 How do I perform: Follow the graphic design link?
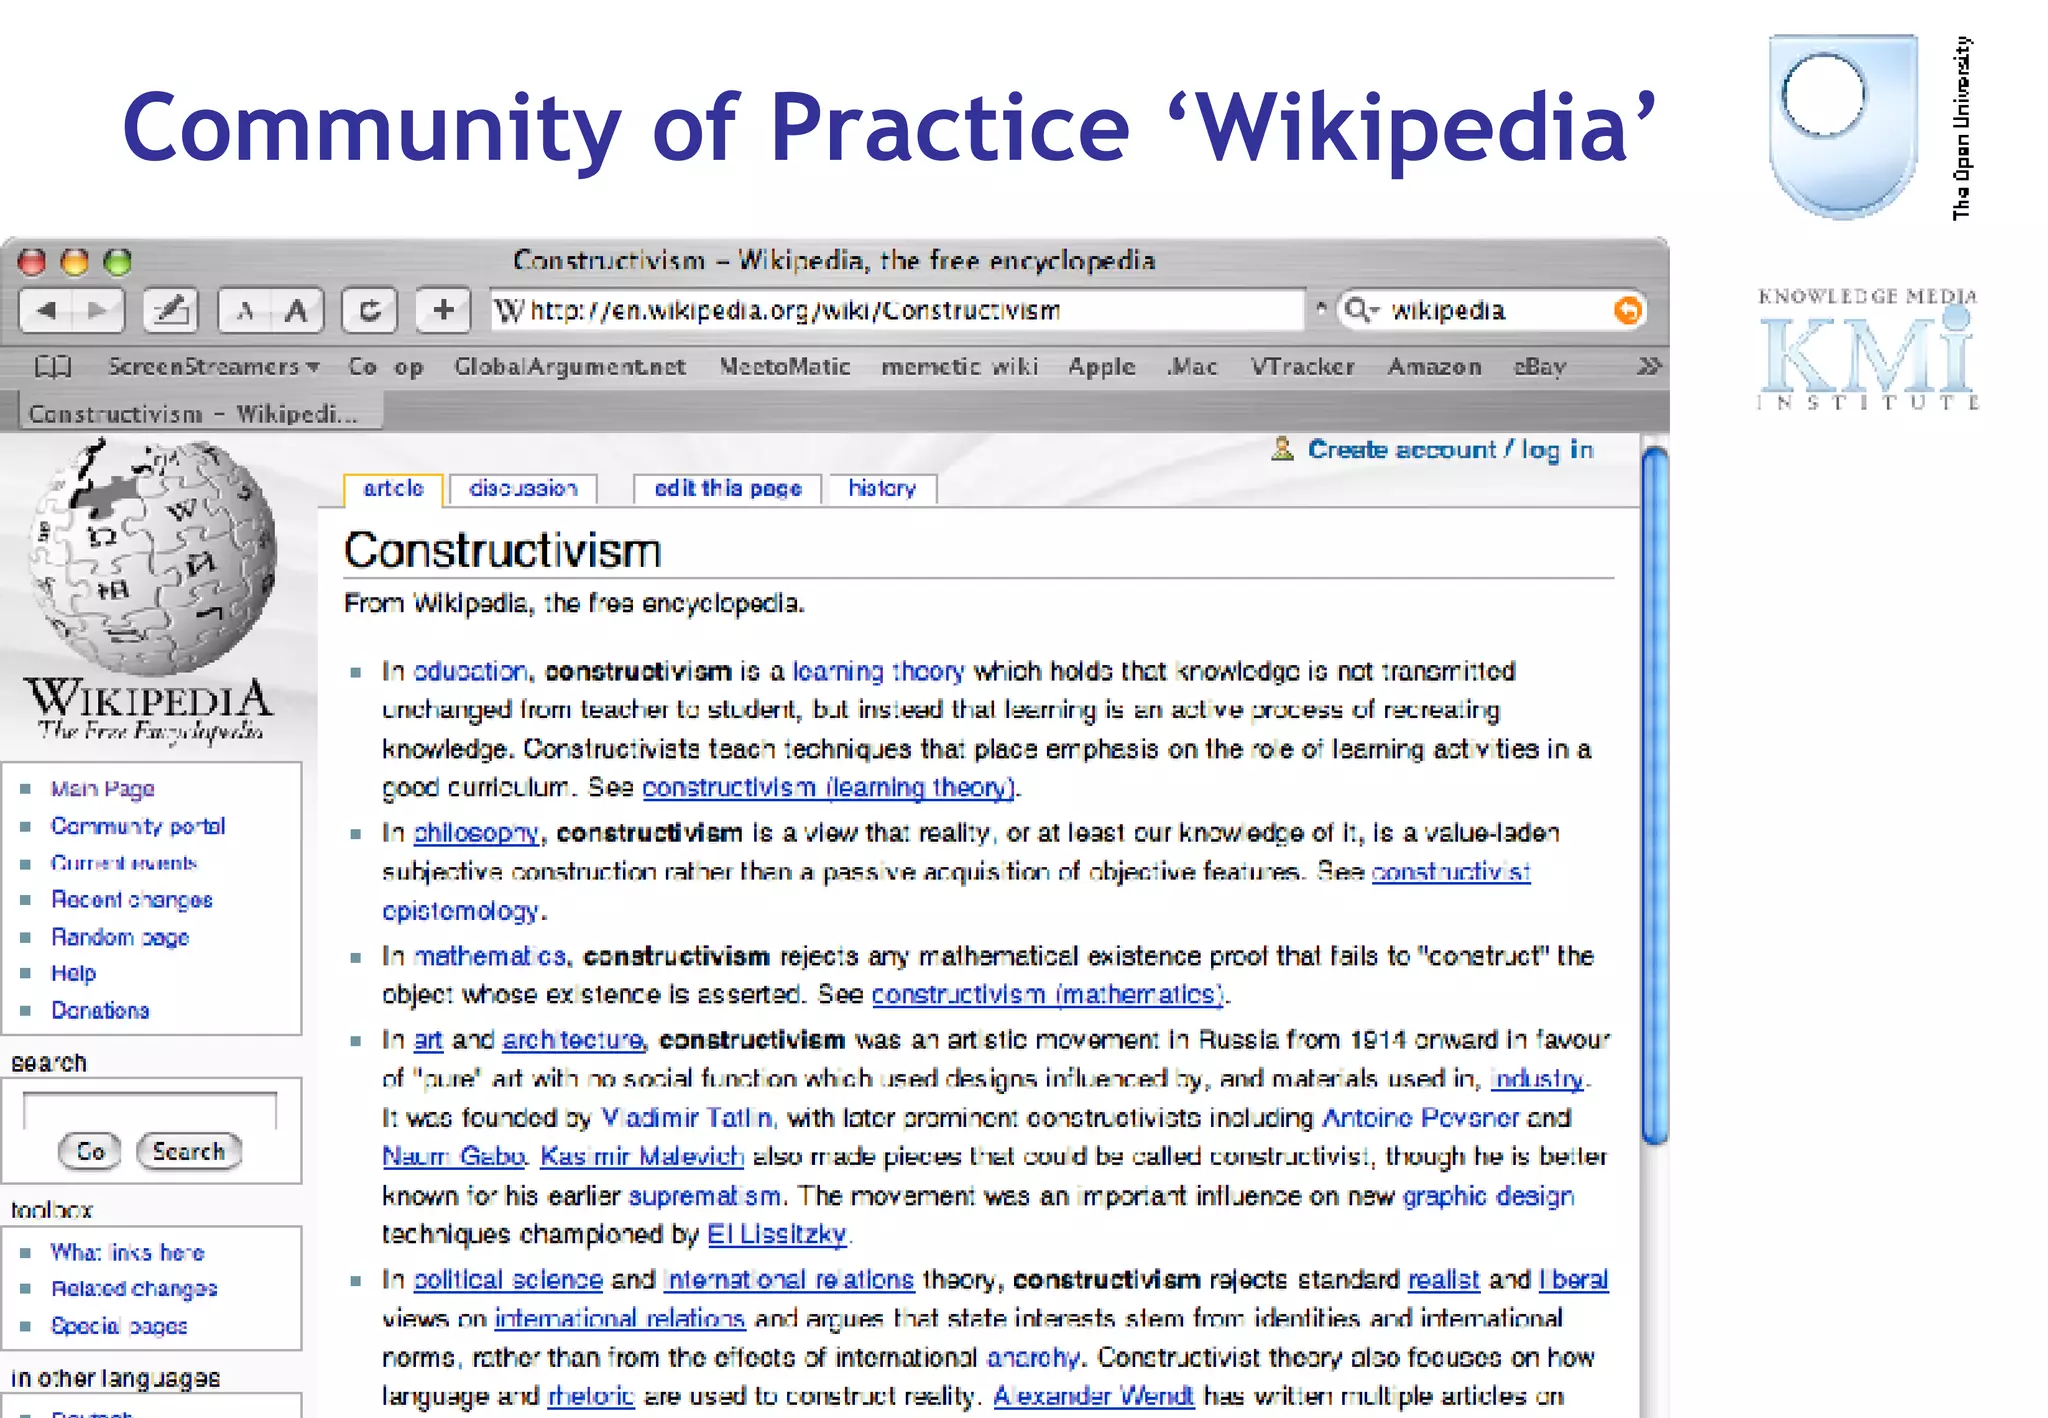[x=1488, y=1196]
